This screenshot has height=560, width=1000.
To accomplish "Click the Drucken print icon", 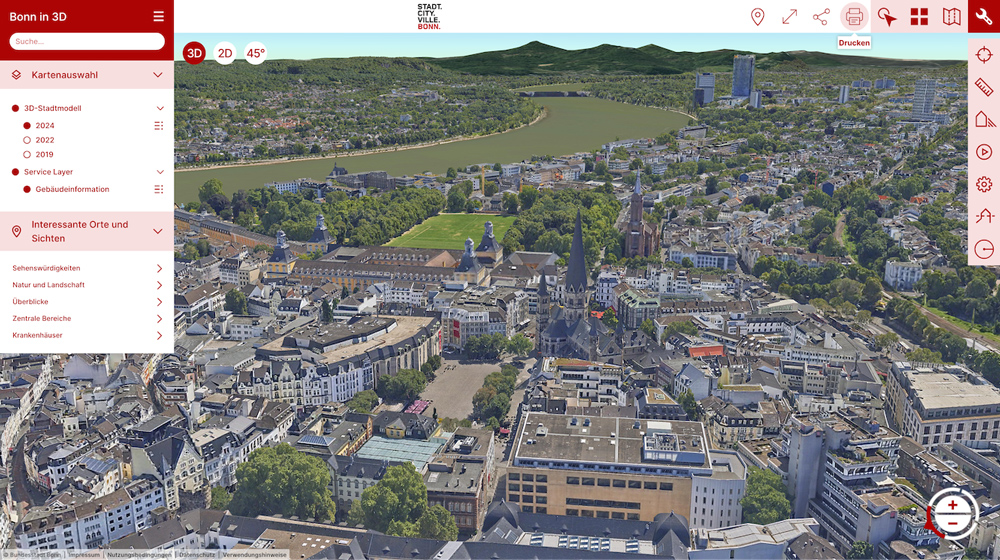I will coord(854,17).
